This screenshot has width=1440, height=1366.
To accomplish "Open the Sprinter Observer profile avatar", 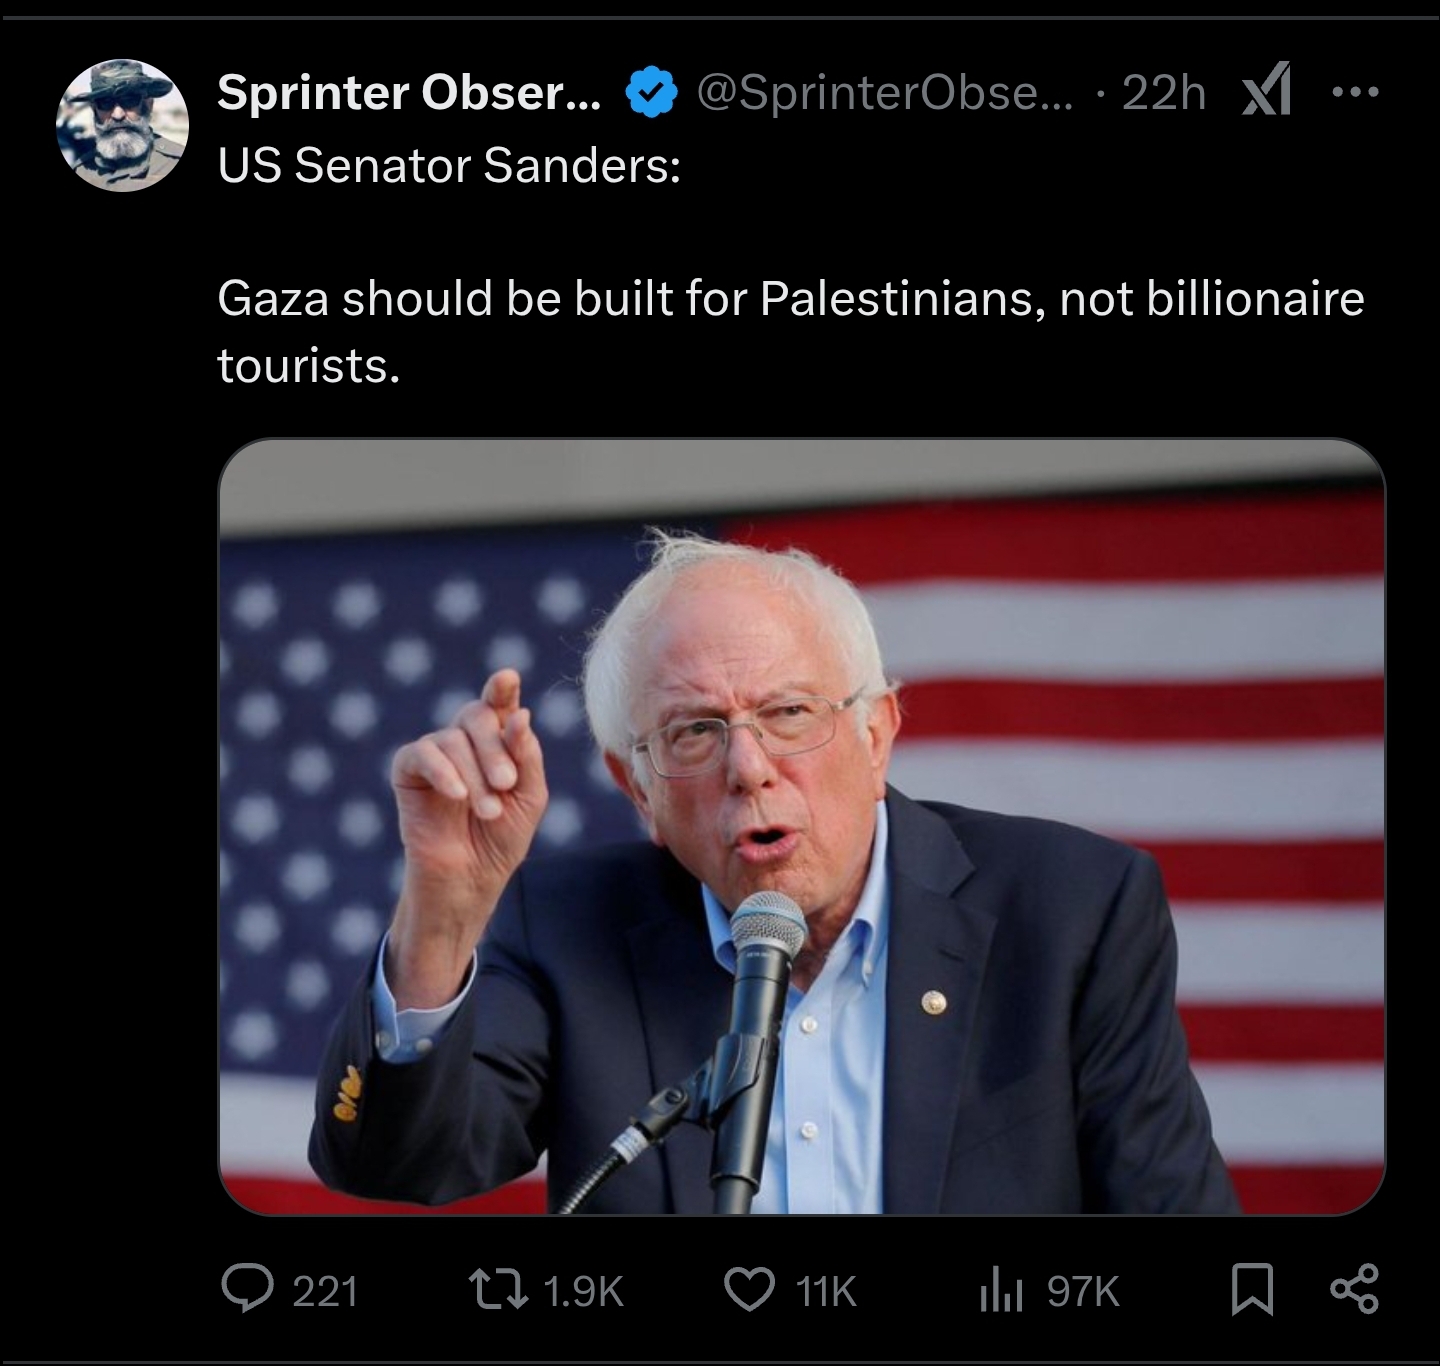I will pyautogui.click(x=123, y=125).
